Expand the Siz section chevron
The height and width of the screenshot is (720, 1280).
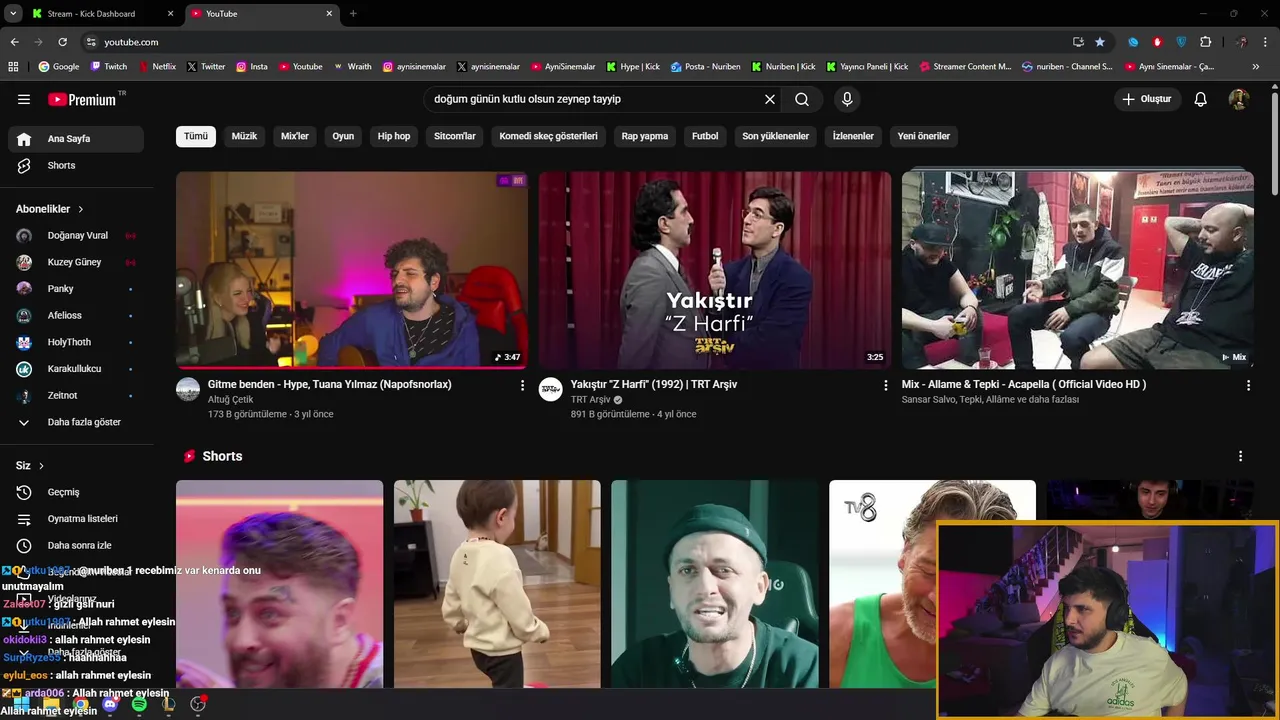41,466
